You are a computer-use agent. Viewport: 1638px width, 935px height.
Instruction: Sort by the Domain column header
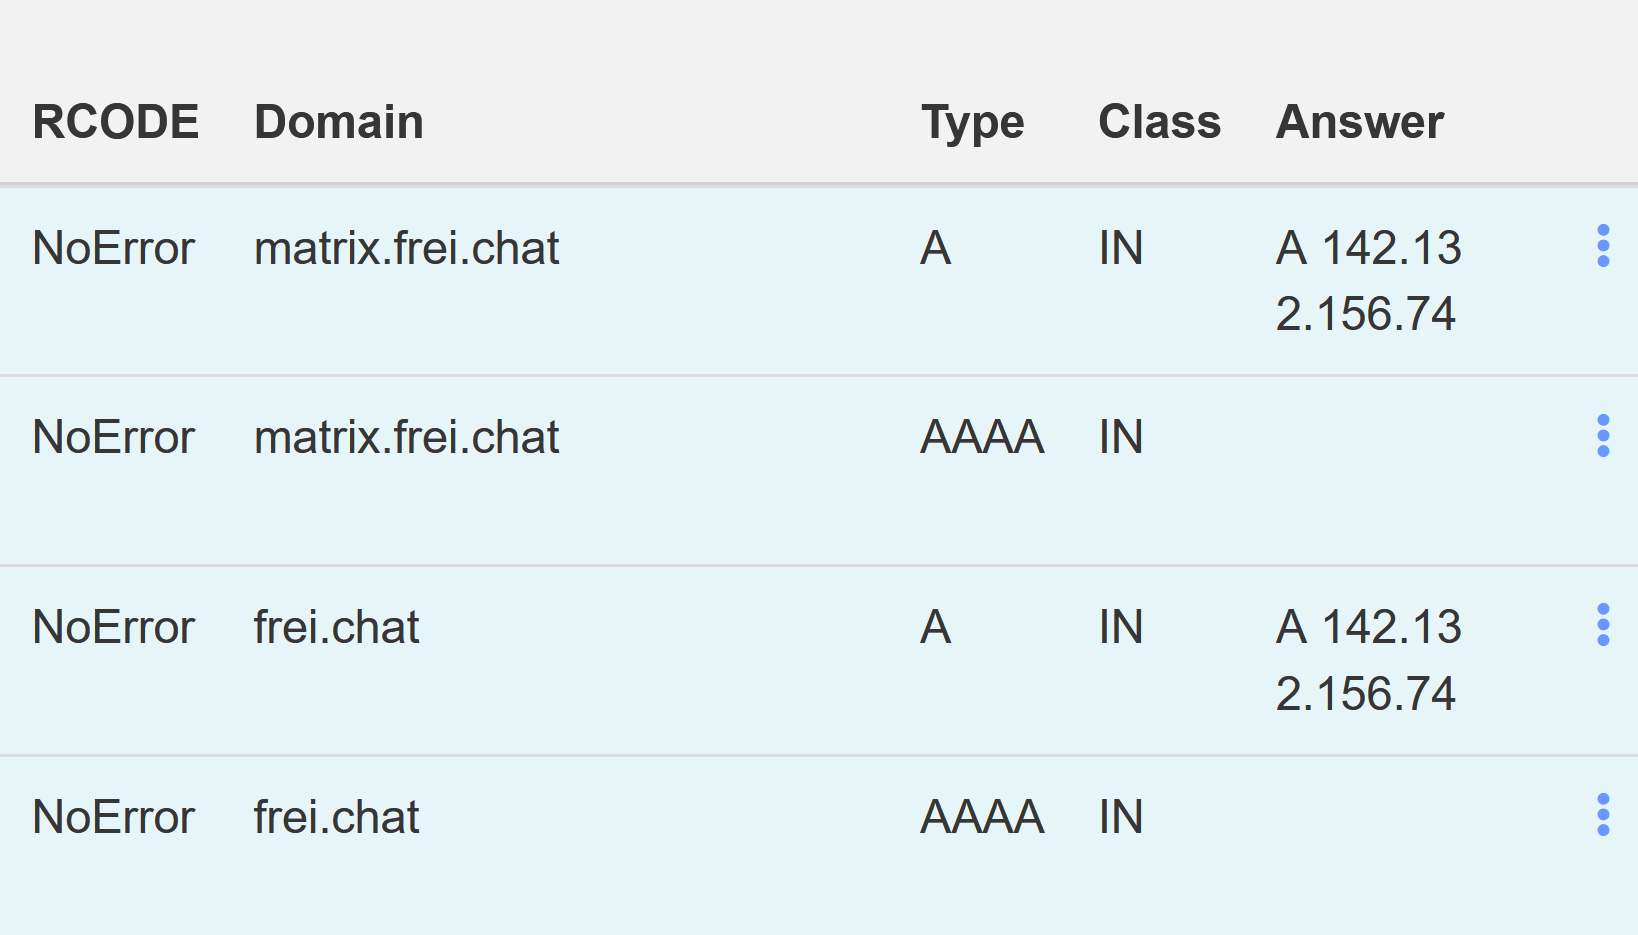(x=339, y=122)
